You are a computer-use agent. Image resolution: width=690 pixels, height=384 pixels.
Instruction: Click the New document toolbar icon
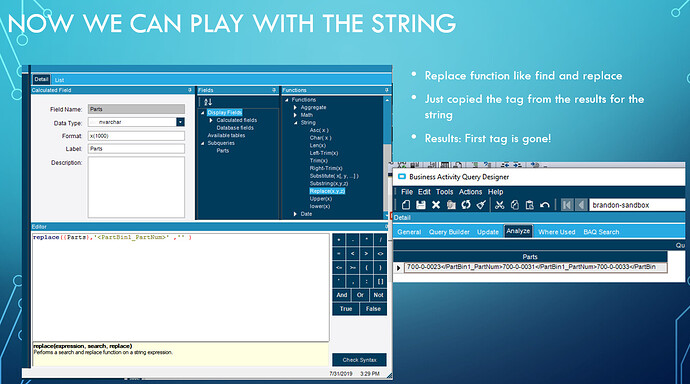point(406,205)
